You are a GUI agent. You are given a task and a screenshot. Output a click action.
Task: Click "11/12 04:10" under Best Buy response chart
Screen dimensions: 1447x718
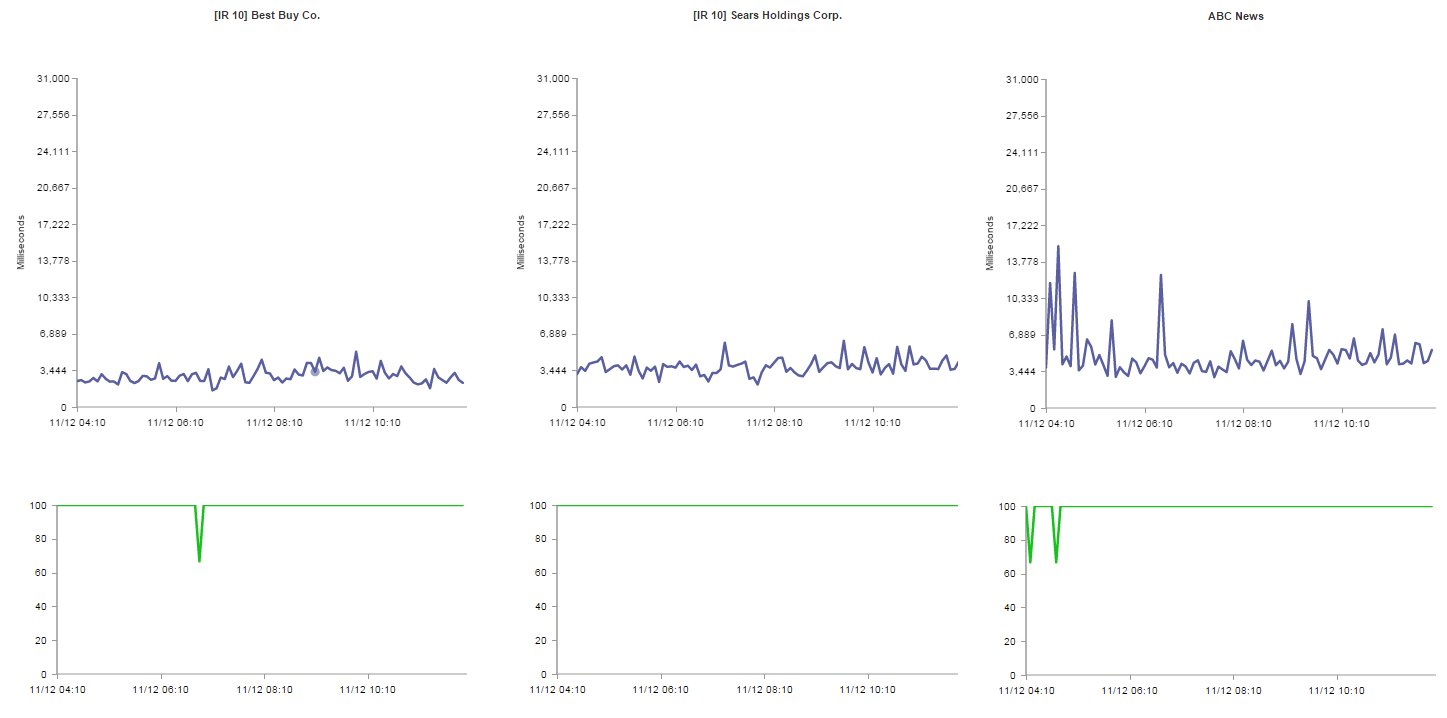[x=78, y=423]
